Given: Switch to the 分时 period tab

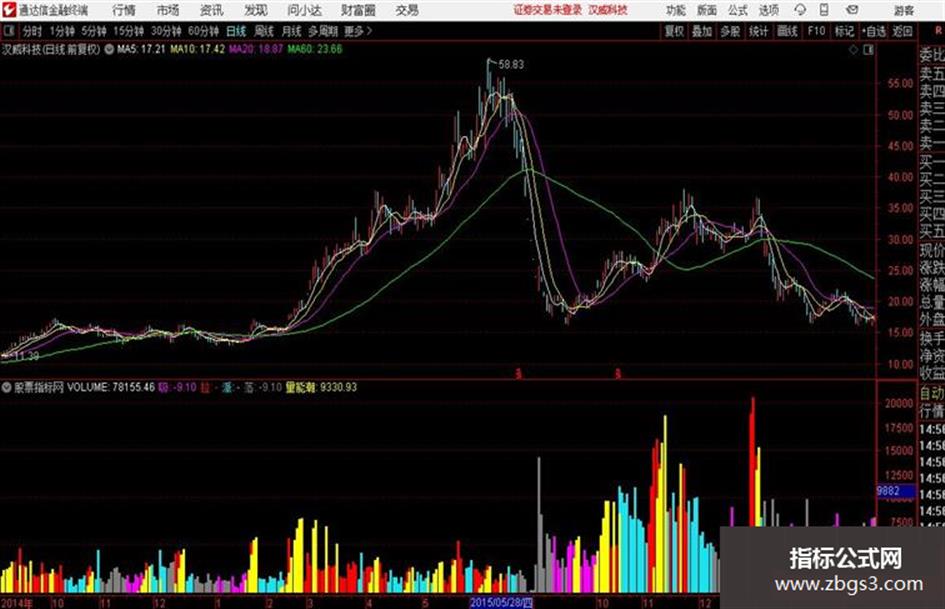Looking at the screenshot, I should click(x=32, y=31).
